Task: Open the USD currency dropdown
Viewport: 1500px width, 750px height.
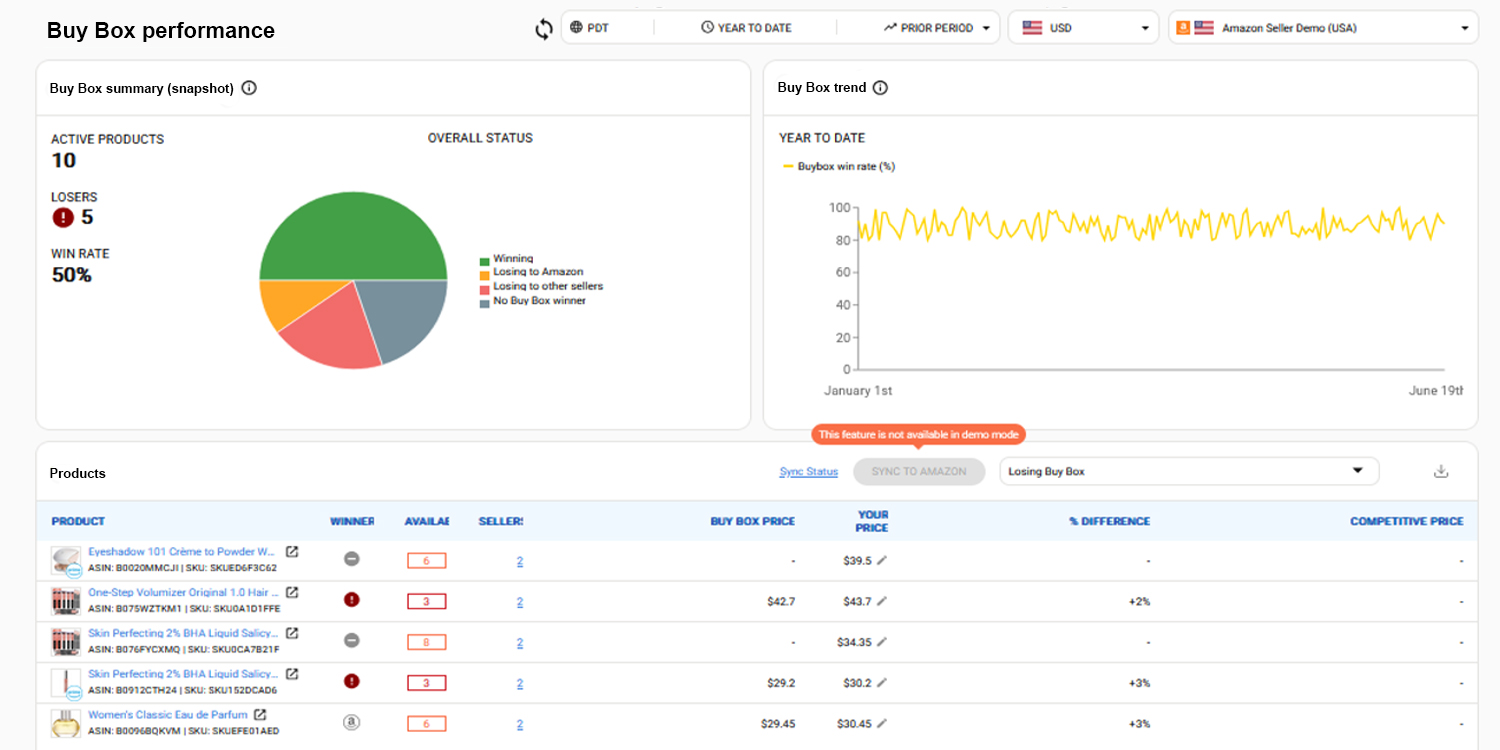Action: click(1083, 28)
